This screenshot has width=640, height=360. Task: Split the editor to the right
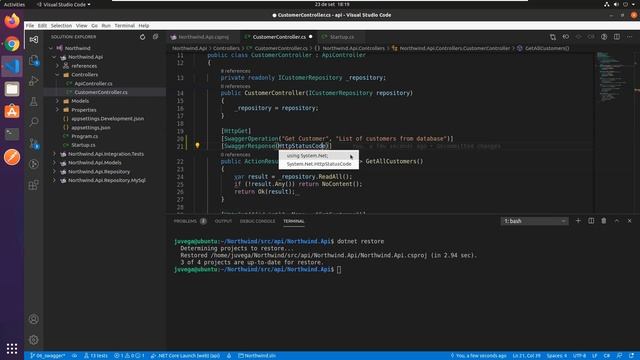(x=617, y=37)
